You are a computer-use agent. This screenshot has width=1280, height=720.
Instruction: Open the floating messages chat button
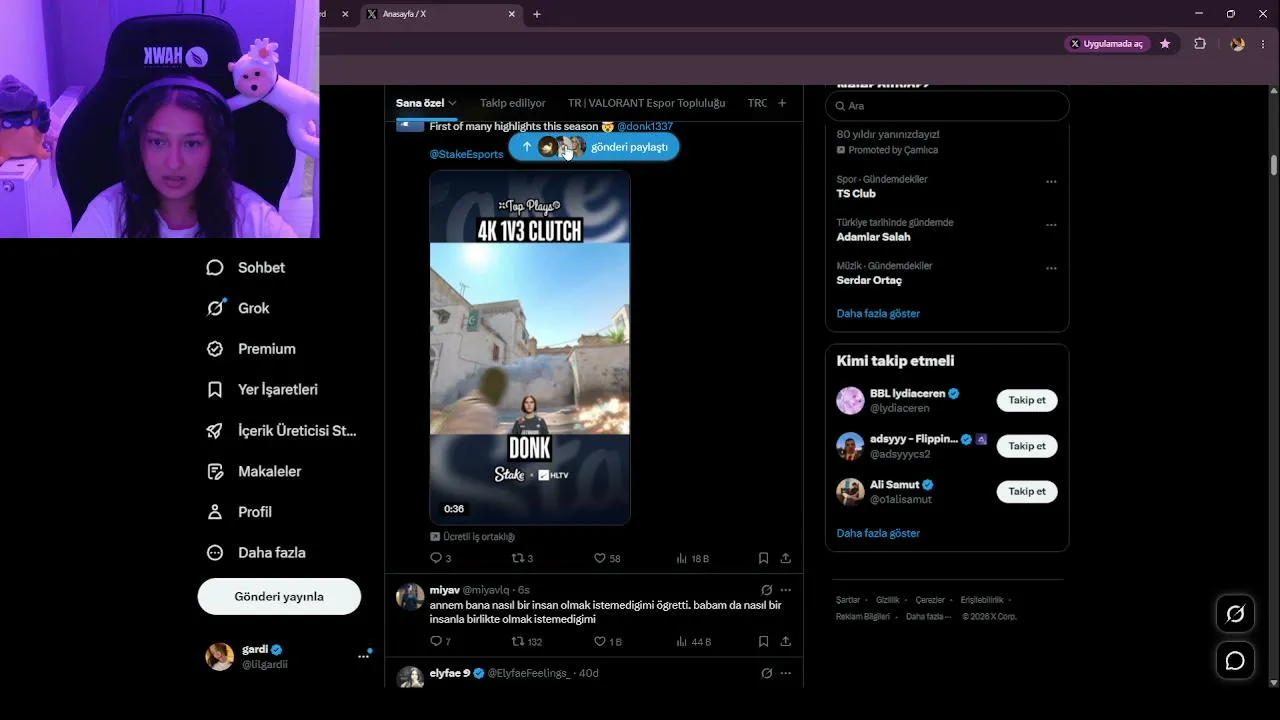point(1235,661)
